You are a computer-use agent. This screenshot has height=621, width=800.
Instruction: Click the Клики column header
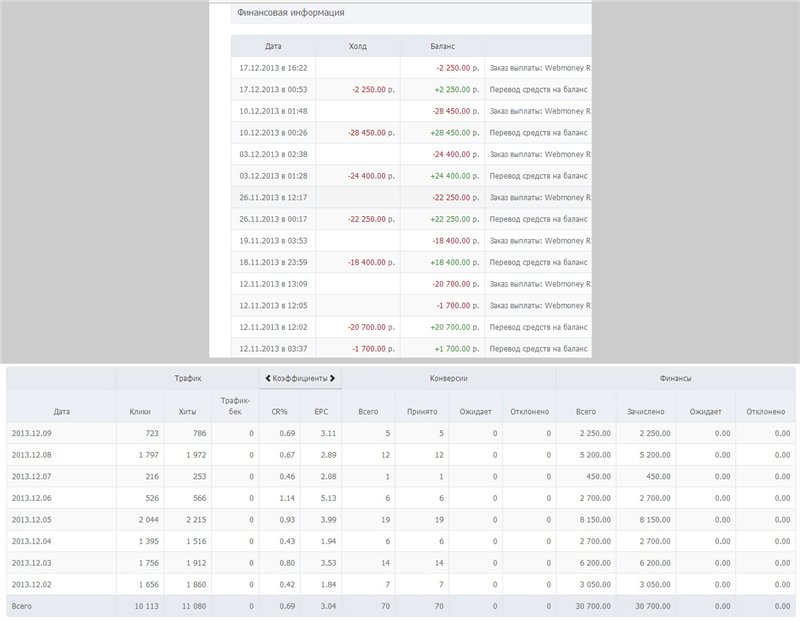click(x=140, y=410)
